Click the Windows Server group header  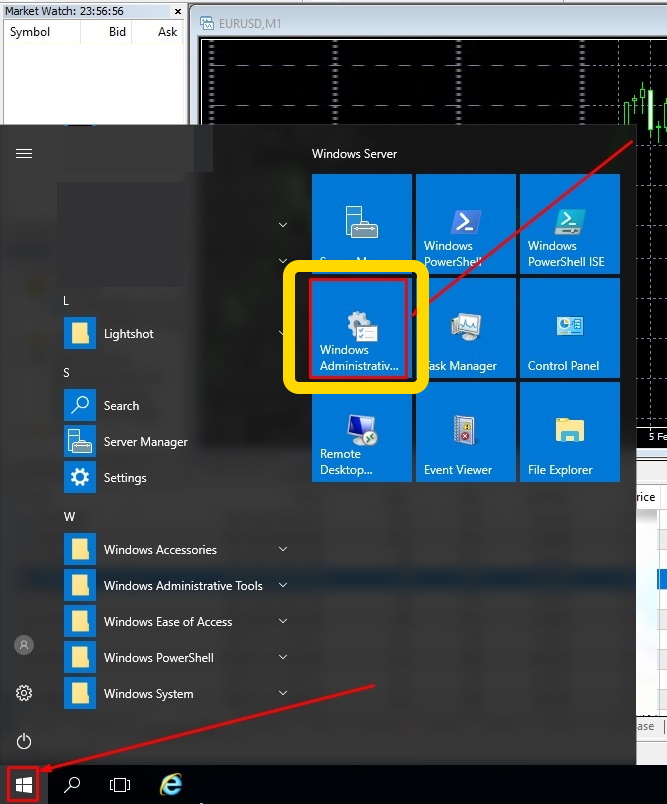pyautogui.click(x=354, y=154)
